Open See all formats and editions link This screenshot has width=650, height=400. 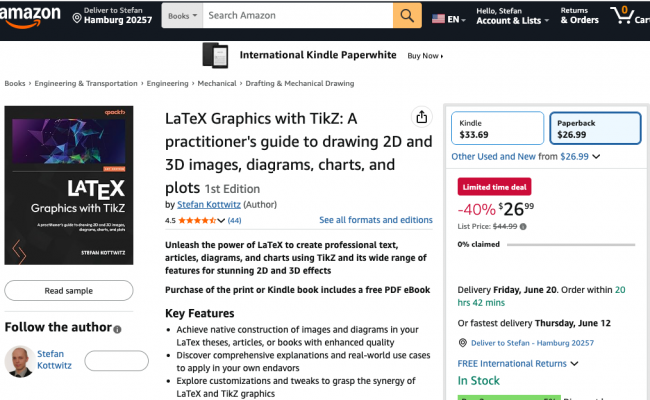pyautogui.click(x=376, y=220)
